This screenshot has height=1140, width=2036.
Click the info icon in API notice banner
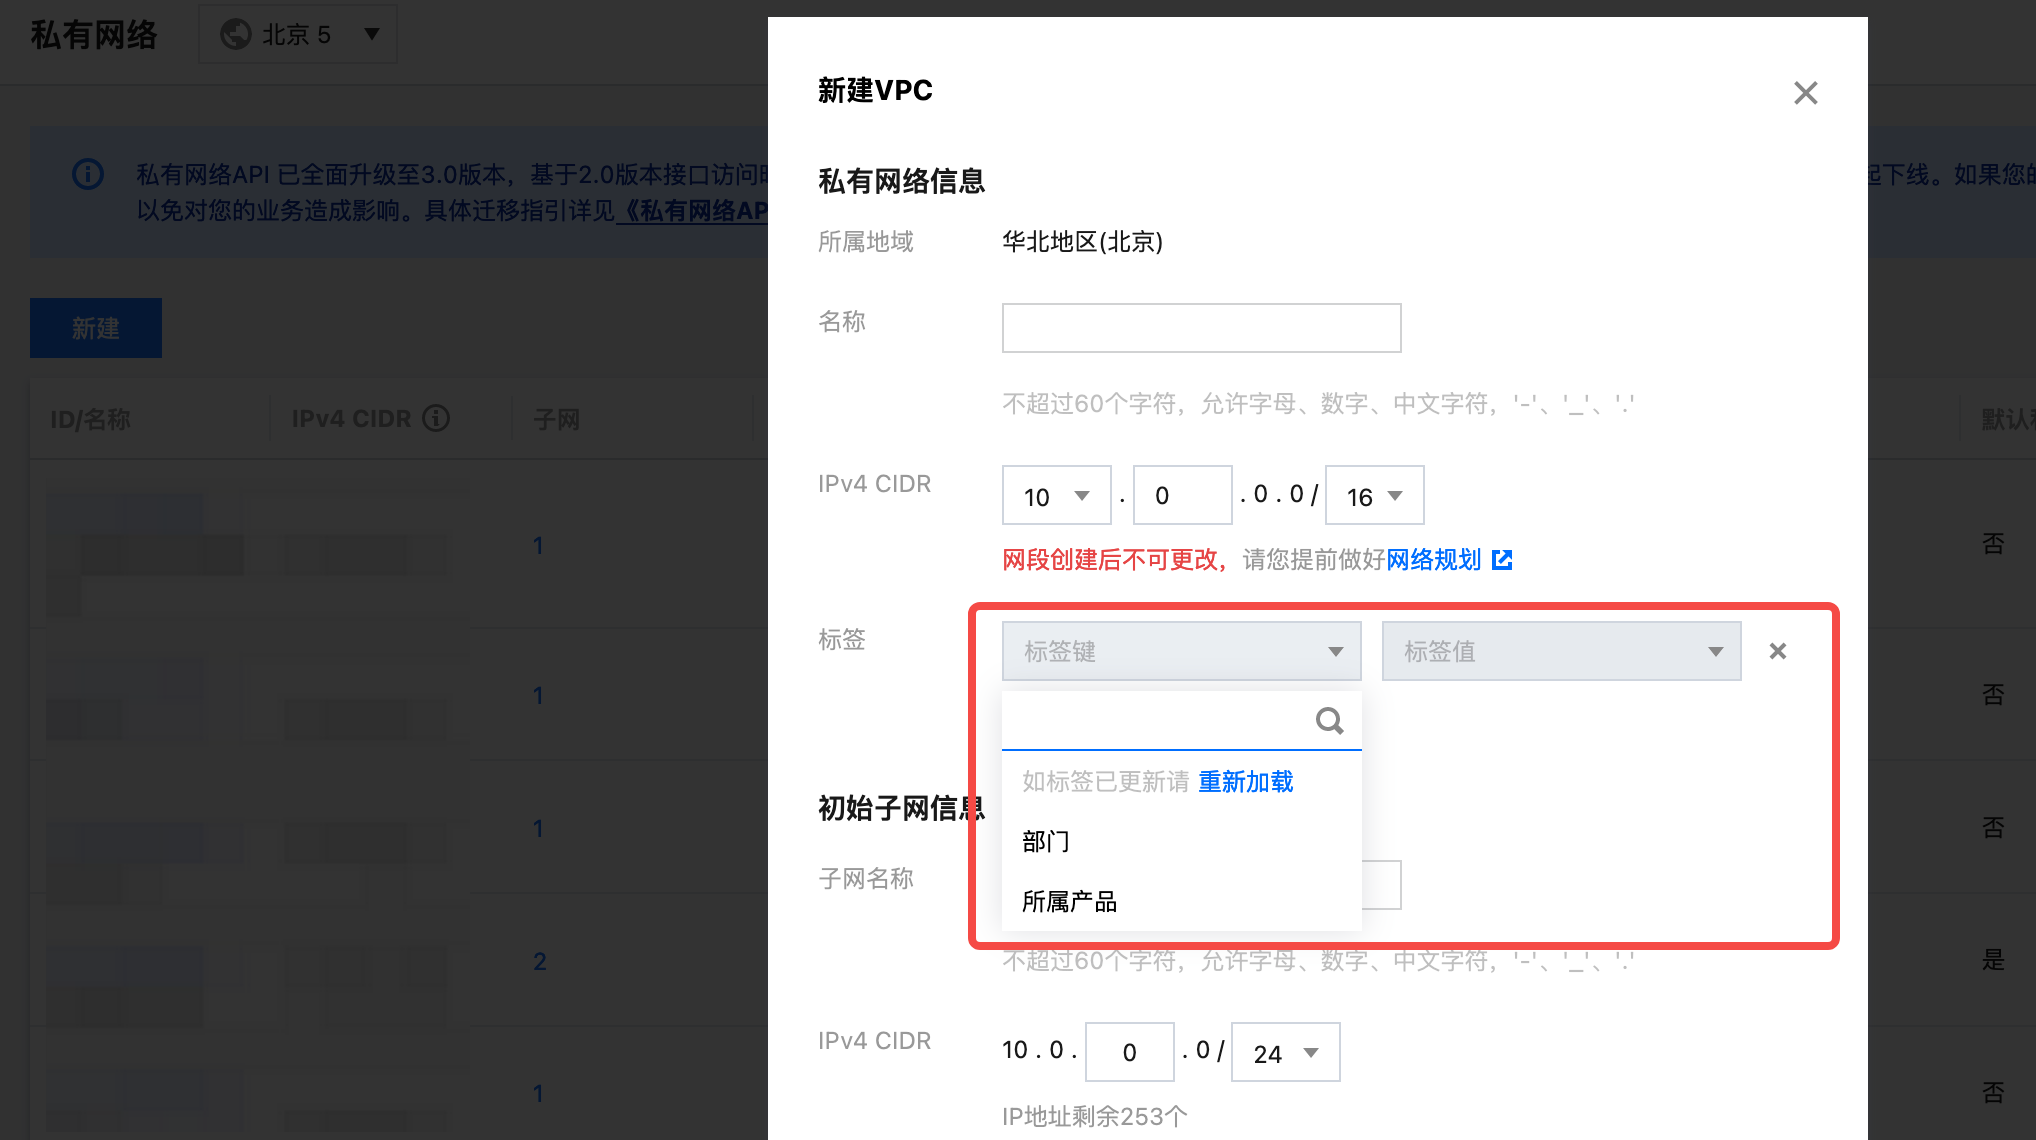click(x=88, y=175)
